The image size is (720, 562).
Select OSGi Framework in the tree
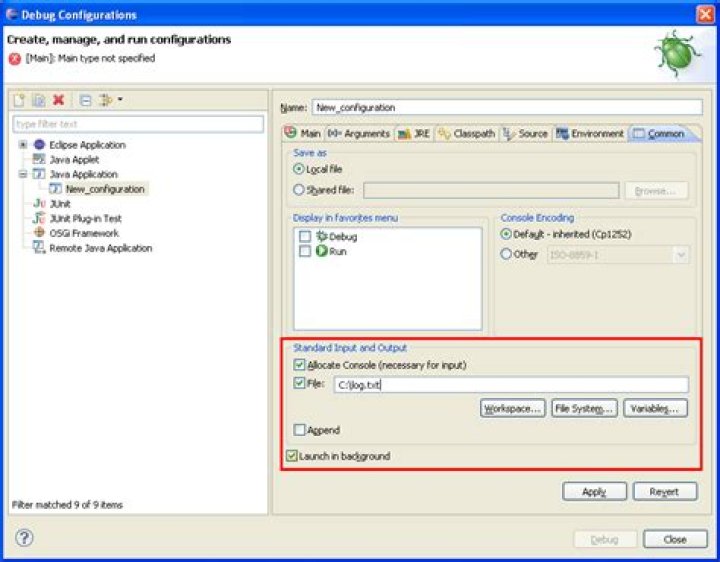coord(84,233)
